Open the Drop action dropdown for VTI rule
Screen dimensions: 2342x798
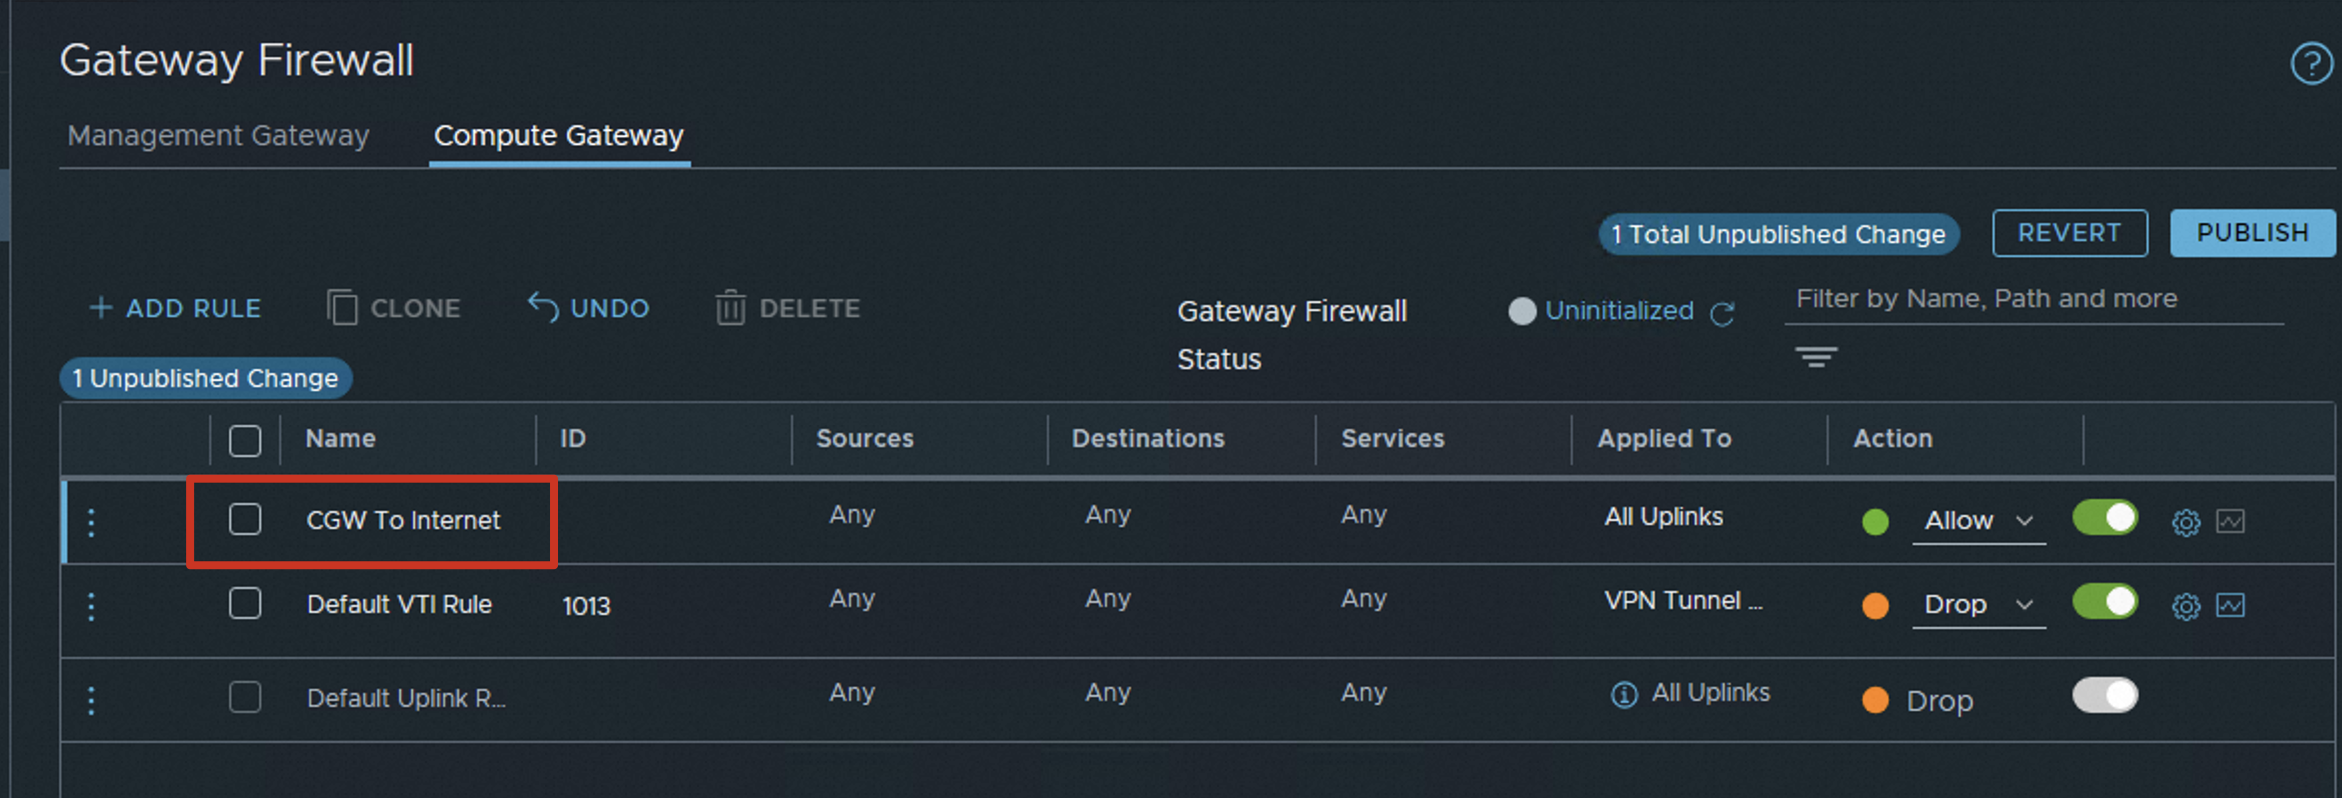pyautogui.click(x=1978, y=605)
